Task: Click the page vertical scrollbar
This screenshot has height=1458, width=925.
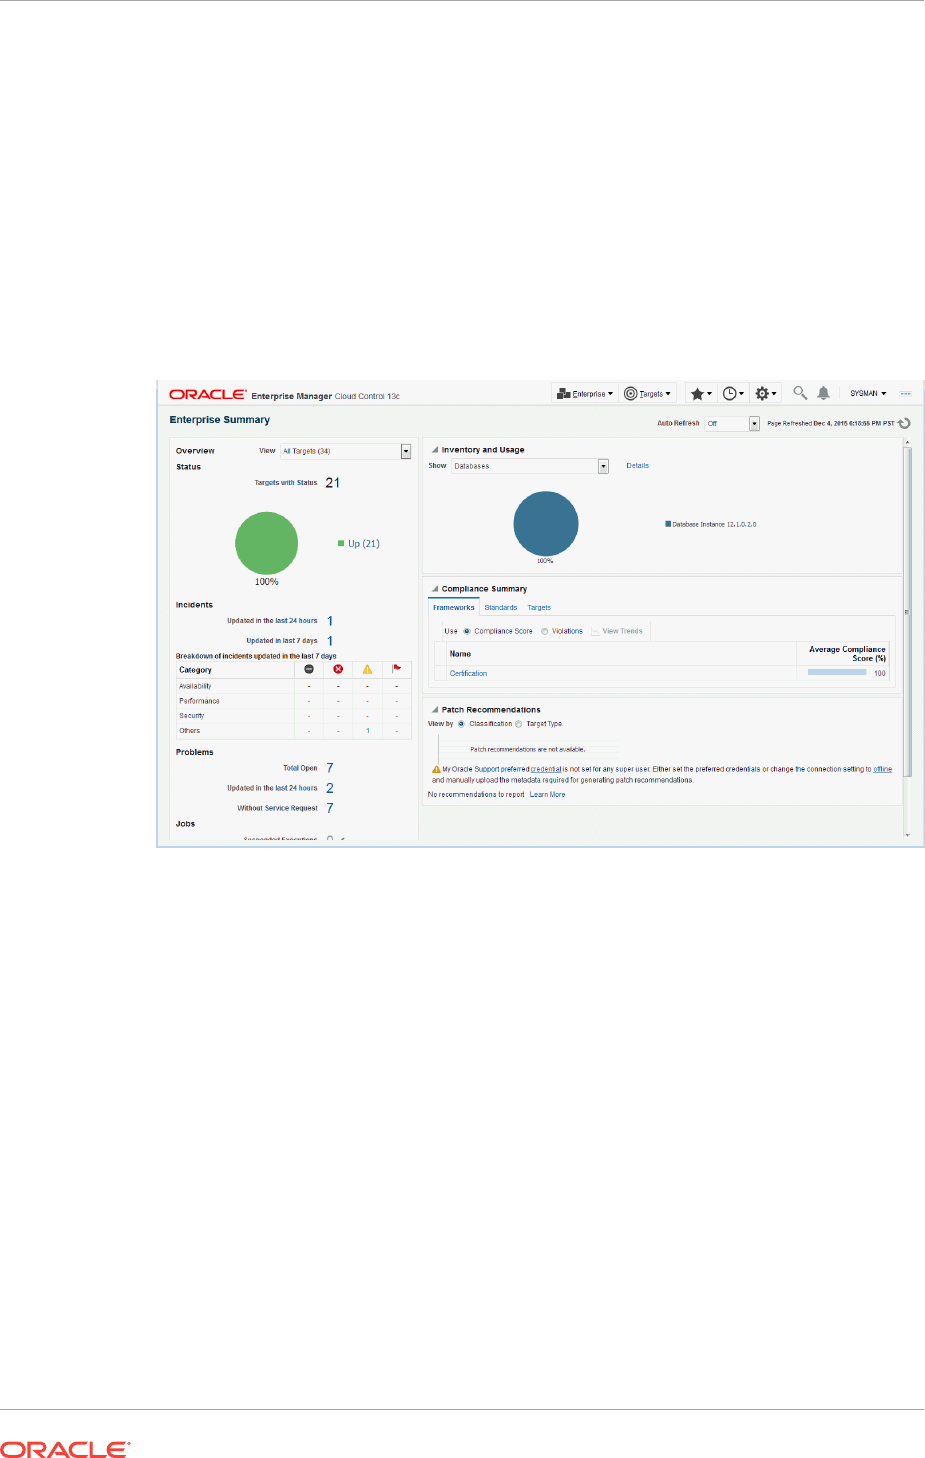Action: pyautogui.click(x=908, y=610)
